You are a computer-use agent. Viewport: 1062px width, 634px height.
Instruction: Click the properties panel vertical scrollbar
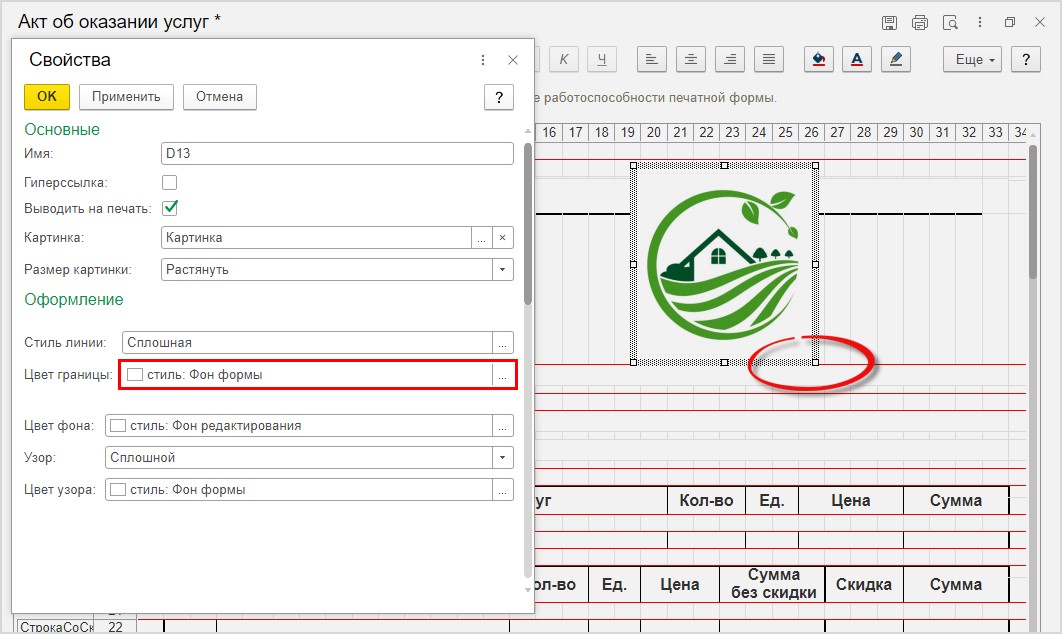(528, 224)
